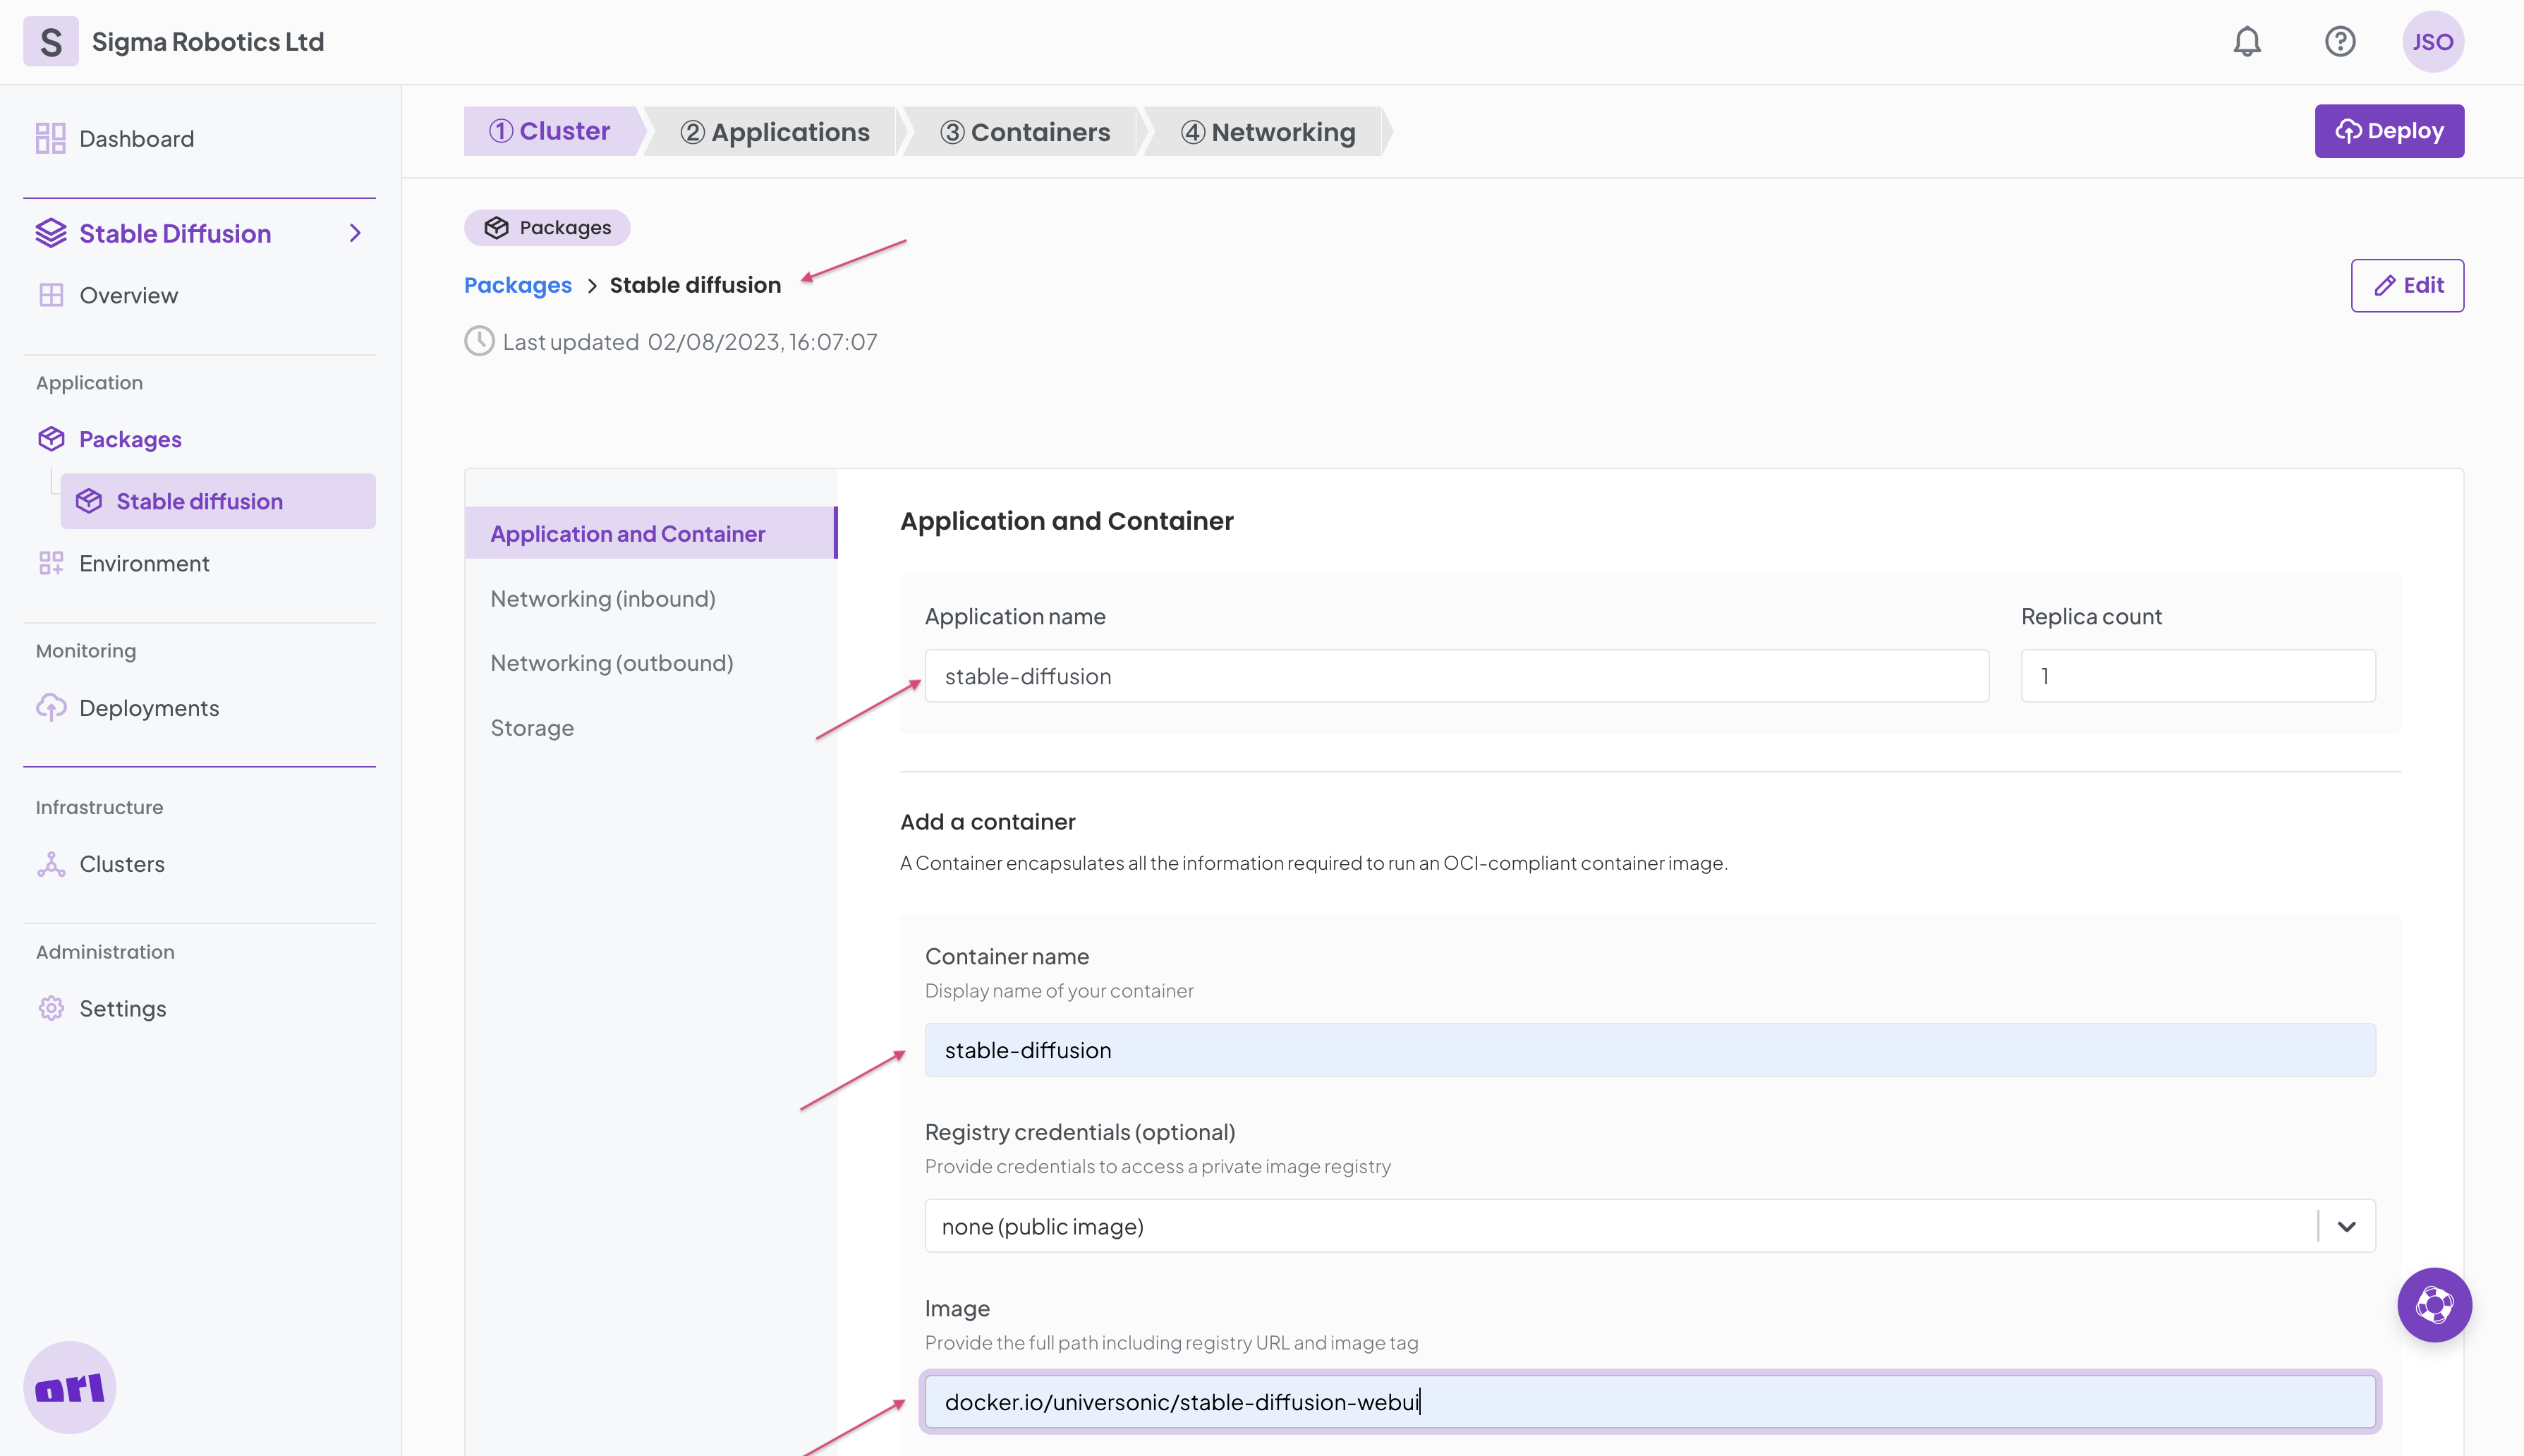Select Application and Container section

(651, 533)
